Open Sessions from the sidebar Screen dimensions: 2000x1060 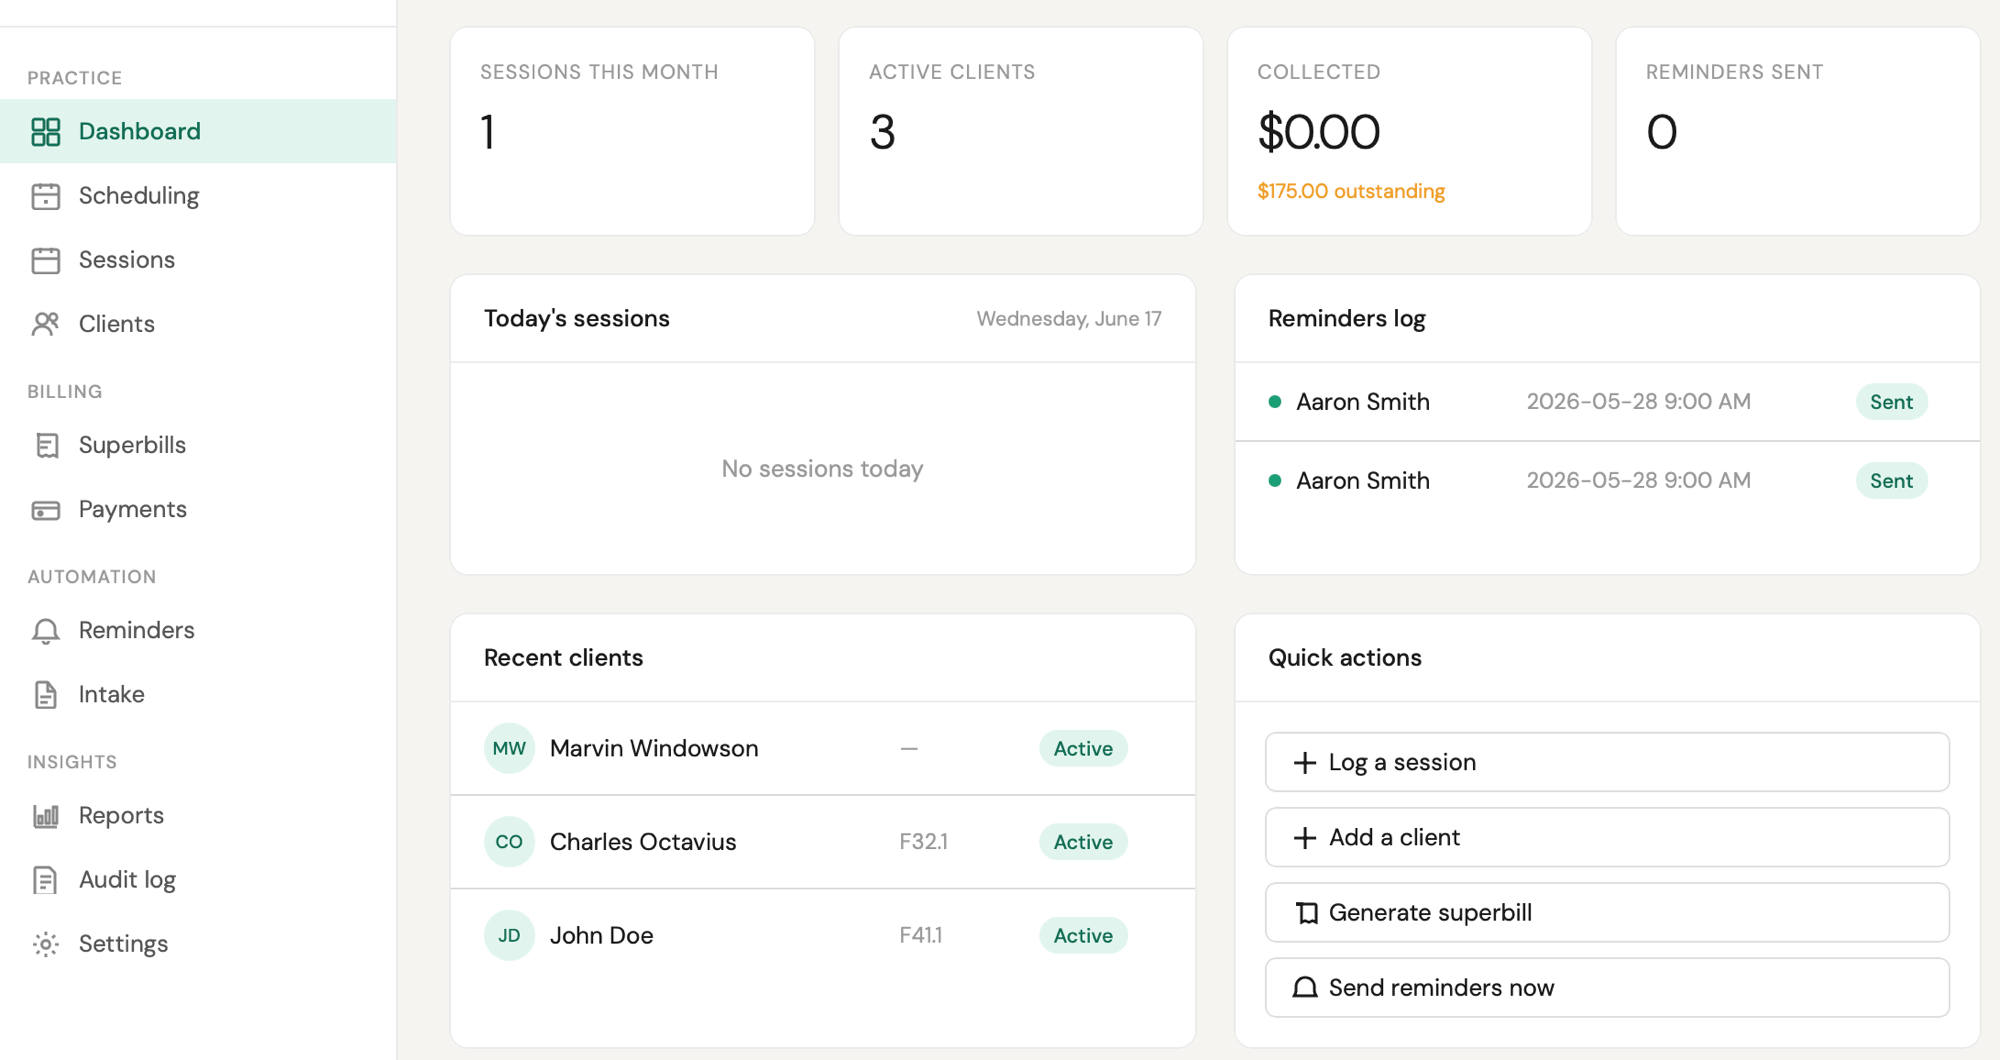click(198, 259)
